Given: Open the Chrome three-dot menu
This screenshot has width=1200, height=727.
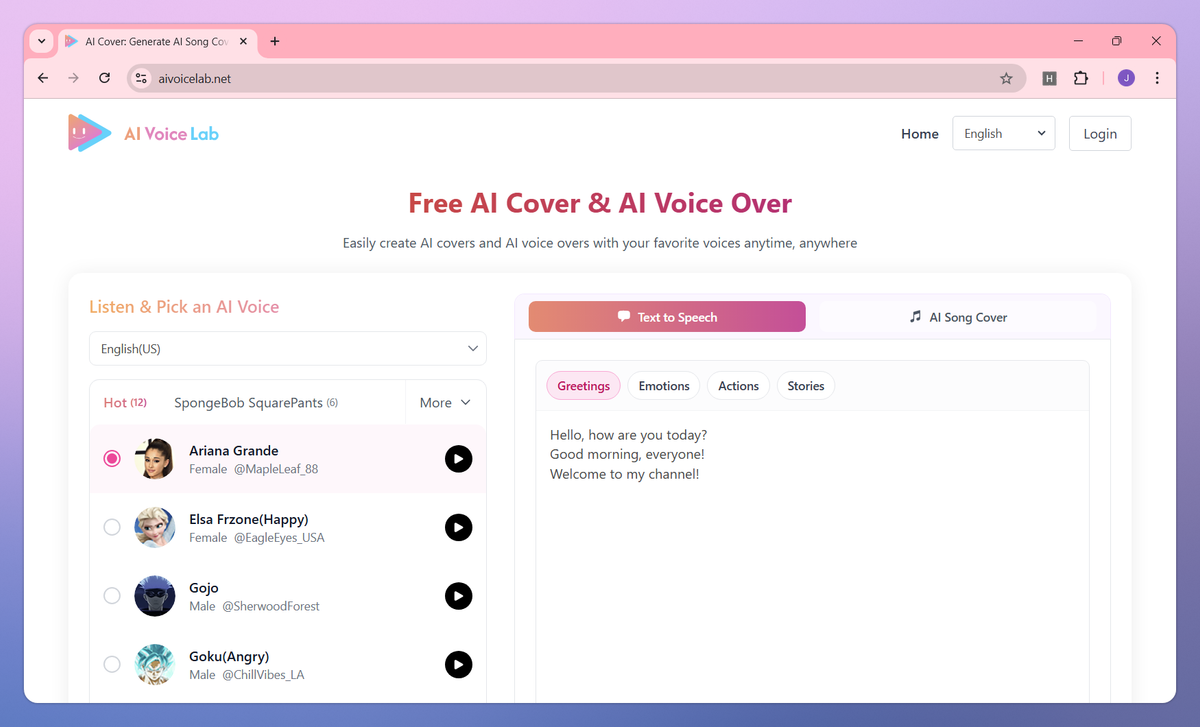Looking at the screenshot, I should pos(1157,78).
